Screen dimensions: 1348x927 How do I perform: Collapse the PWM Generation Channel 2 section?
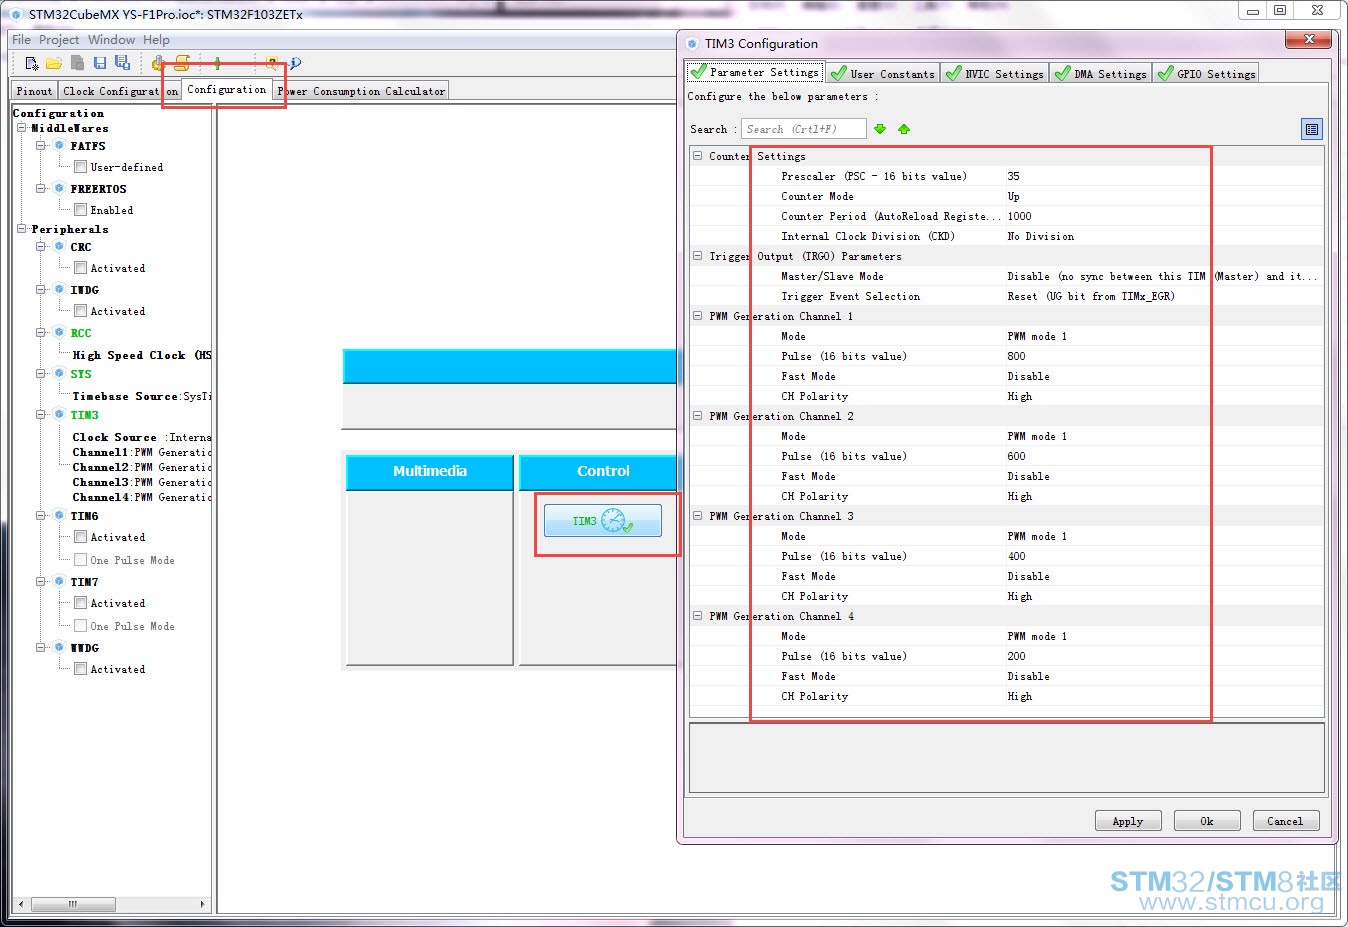(x=698, y=416)
